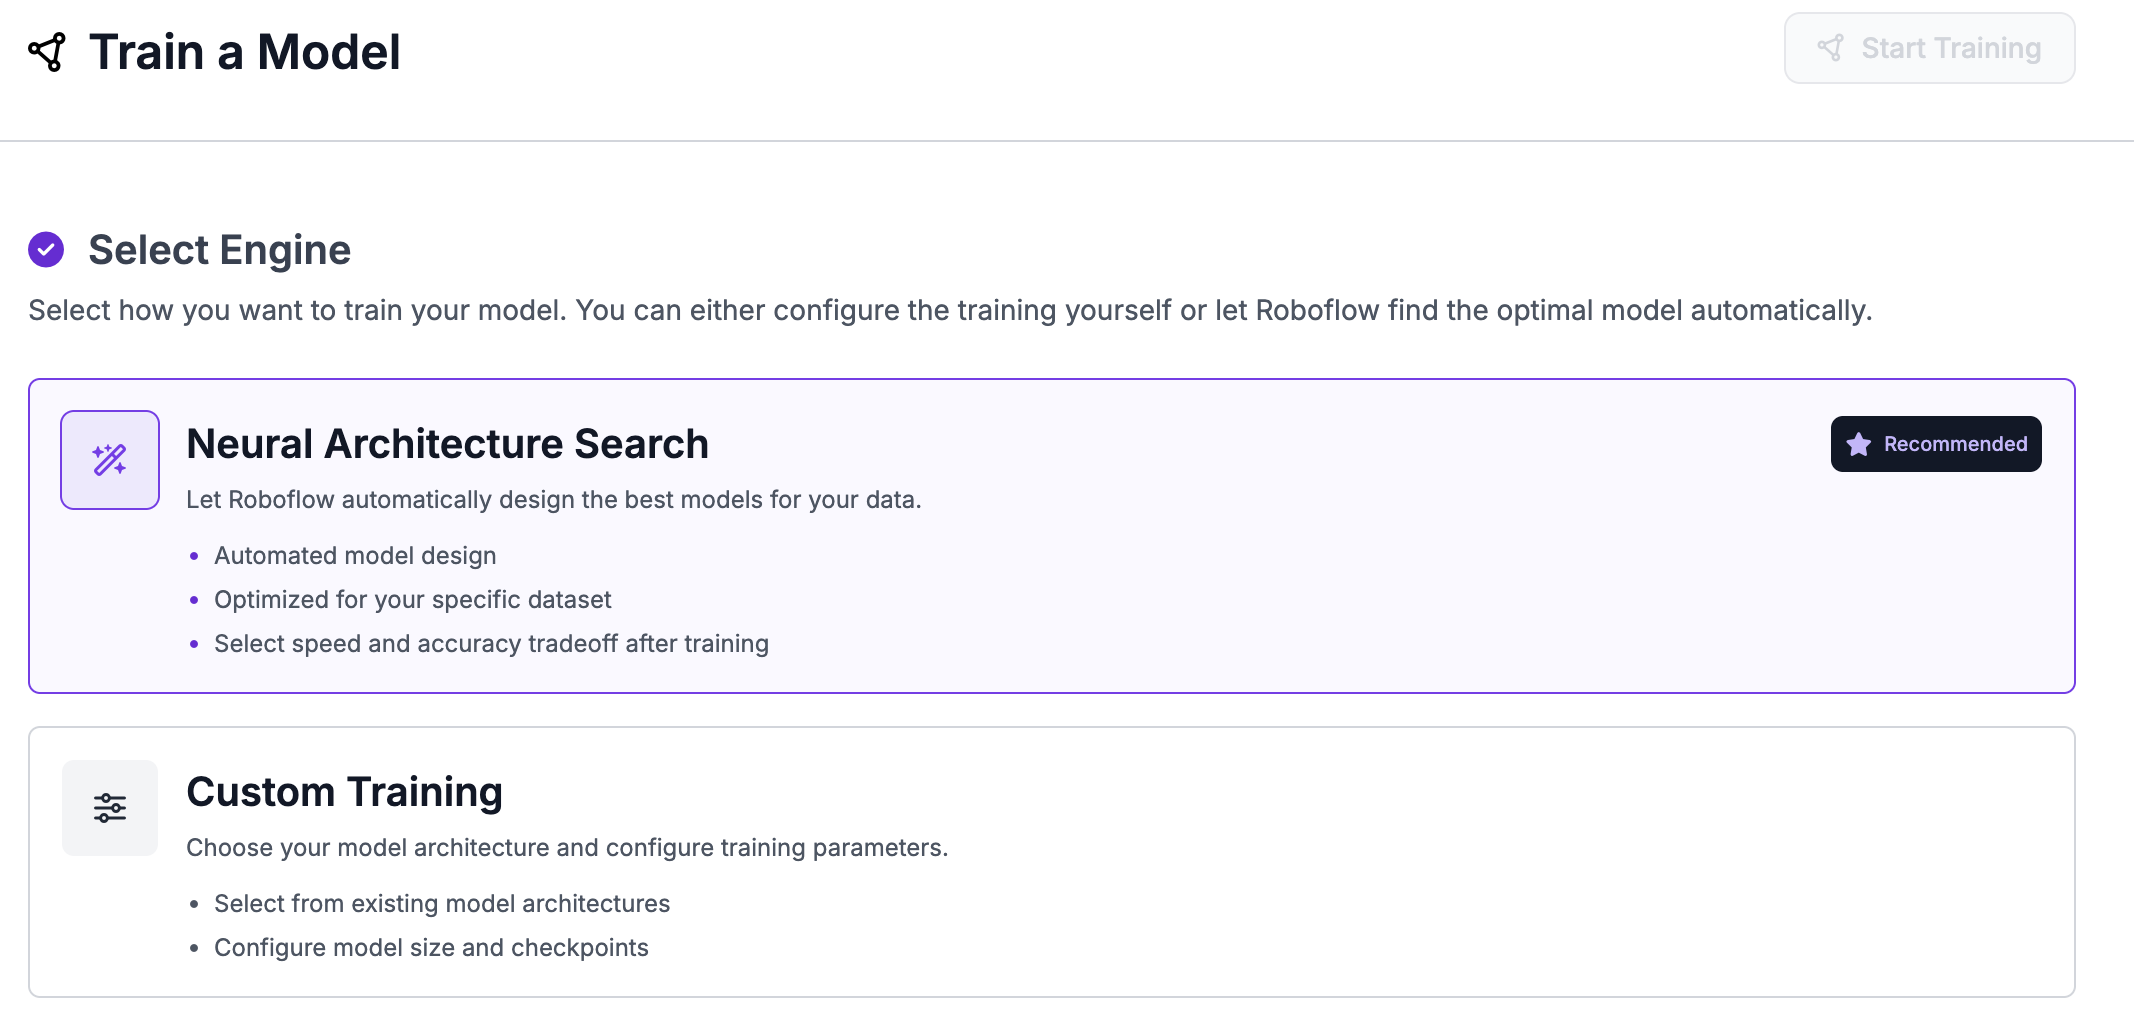2134x1022 pixels.
Task: Click the Recommended badge
Action: (x=1936, y=444)
